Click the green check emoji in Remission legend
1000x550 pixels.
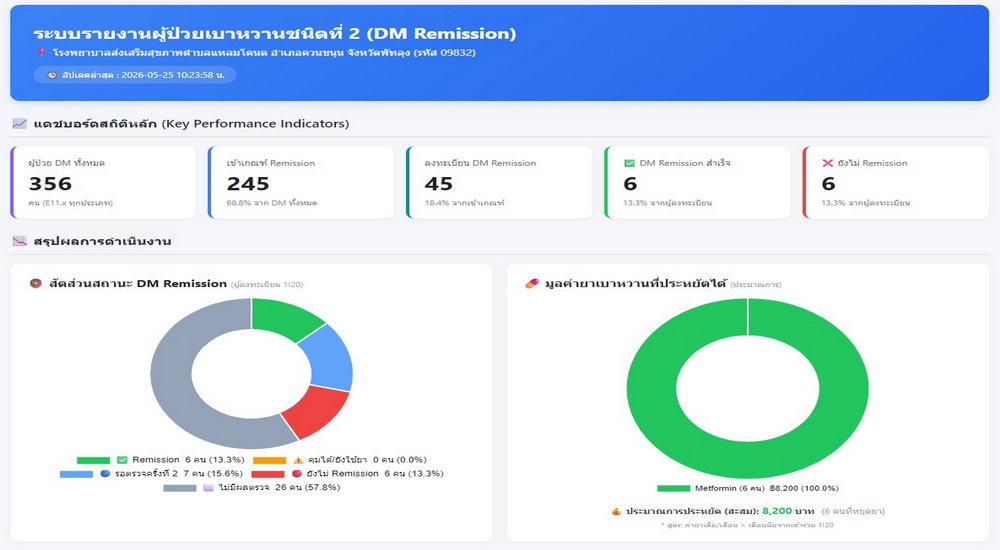(x=122, y=459)
